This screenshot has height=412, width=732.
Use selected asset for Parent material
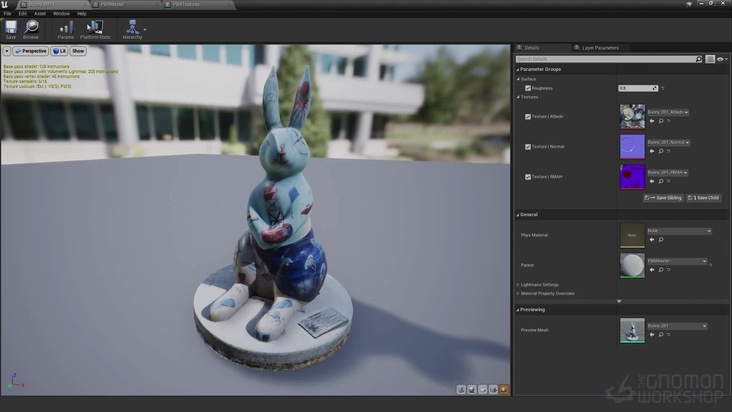[652, 270]
